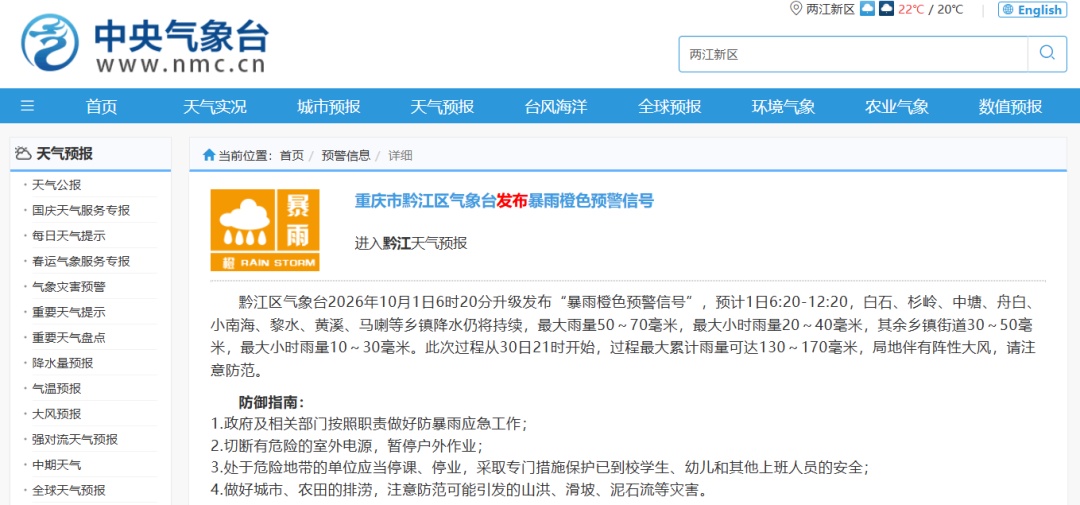1080x505 pixels.
Task: Click the 22℃ temperature in the header
Action: coord(911,10)
